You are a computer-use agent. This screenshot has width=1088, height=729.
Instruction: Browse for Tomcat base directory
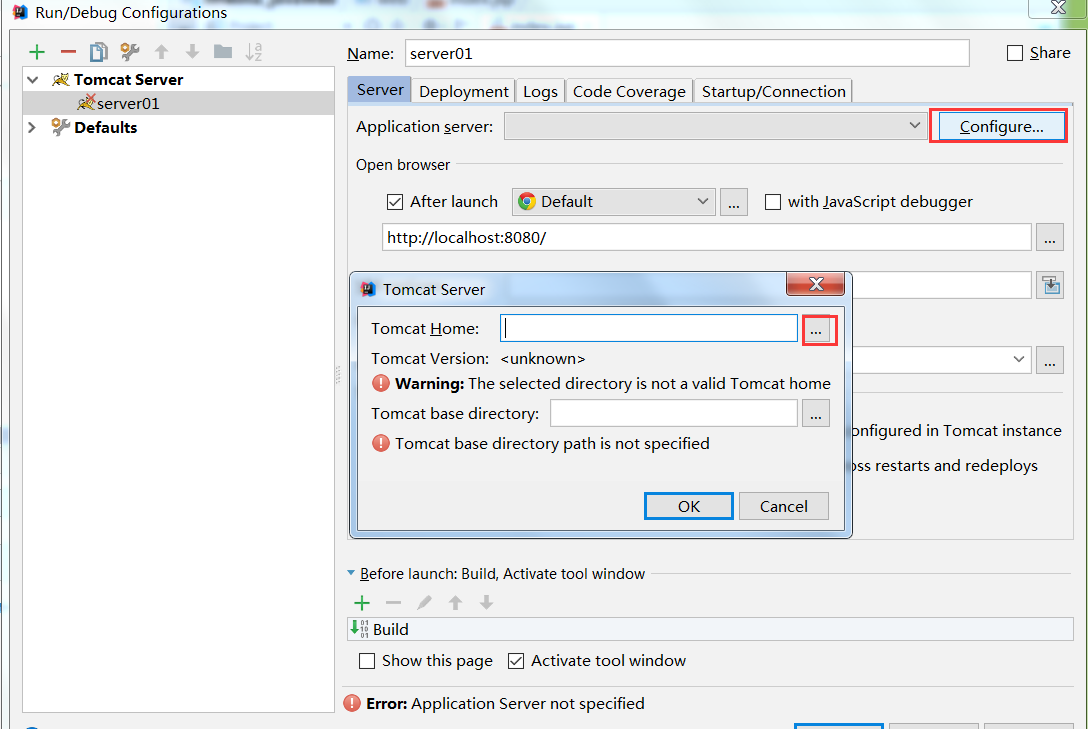(x=816, y=413)
